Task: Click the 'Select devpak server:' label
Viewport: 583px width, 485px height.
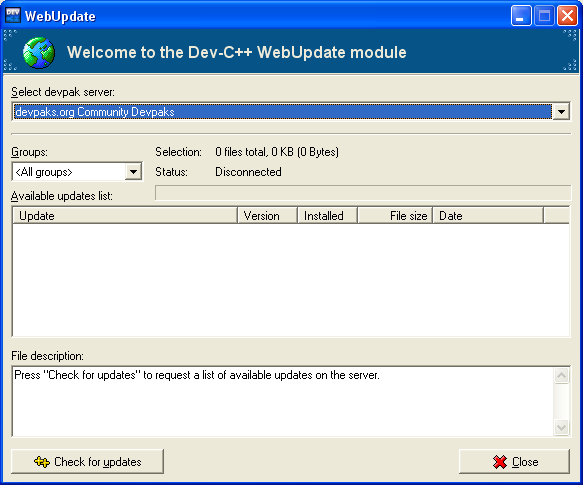Action: click(63, 92)
